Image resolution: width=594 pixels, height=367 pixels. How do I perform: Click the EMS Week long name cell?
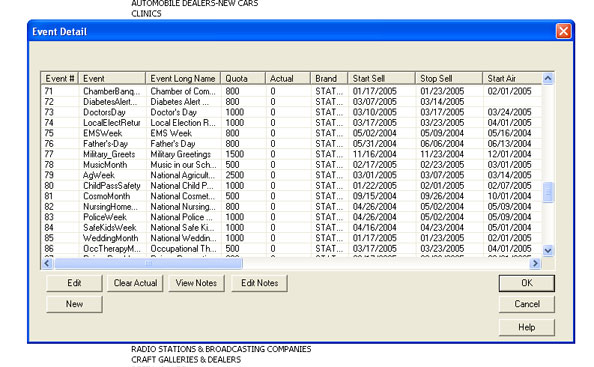coord(171,133)
